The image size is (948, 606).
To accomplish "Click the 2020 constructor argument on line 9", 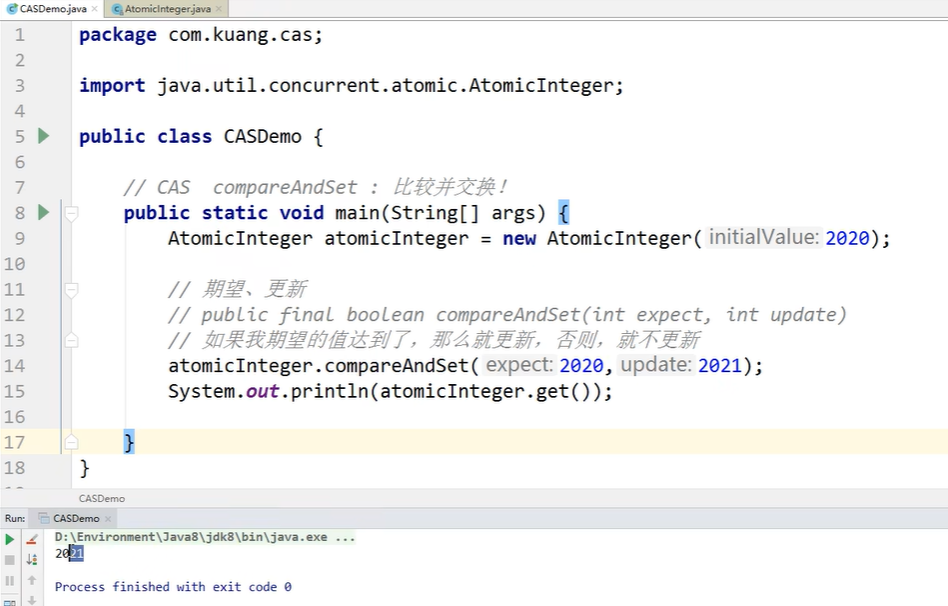I will click(847, 238).
